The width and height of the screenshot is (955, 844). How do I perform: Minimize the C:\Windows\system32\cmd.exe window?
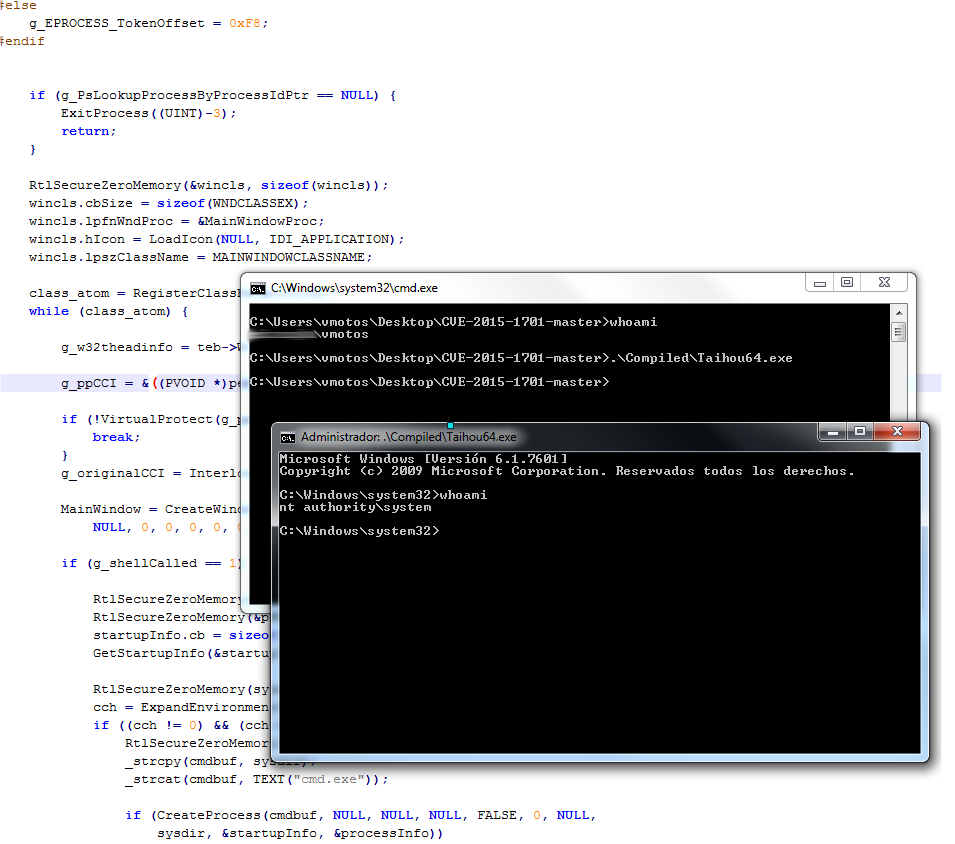pyautogui.click(x=820, y=283)
